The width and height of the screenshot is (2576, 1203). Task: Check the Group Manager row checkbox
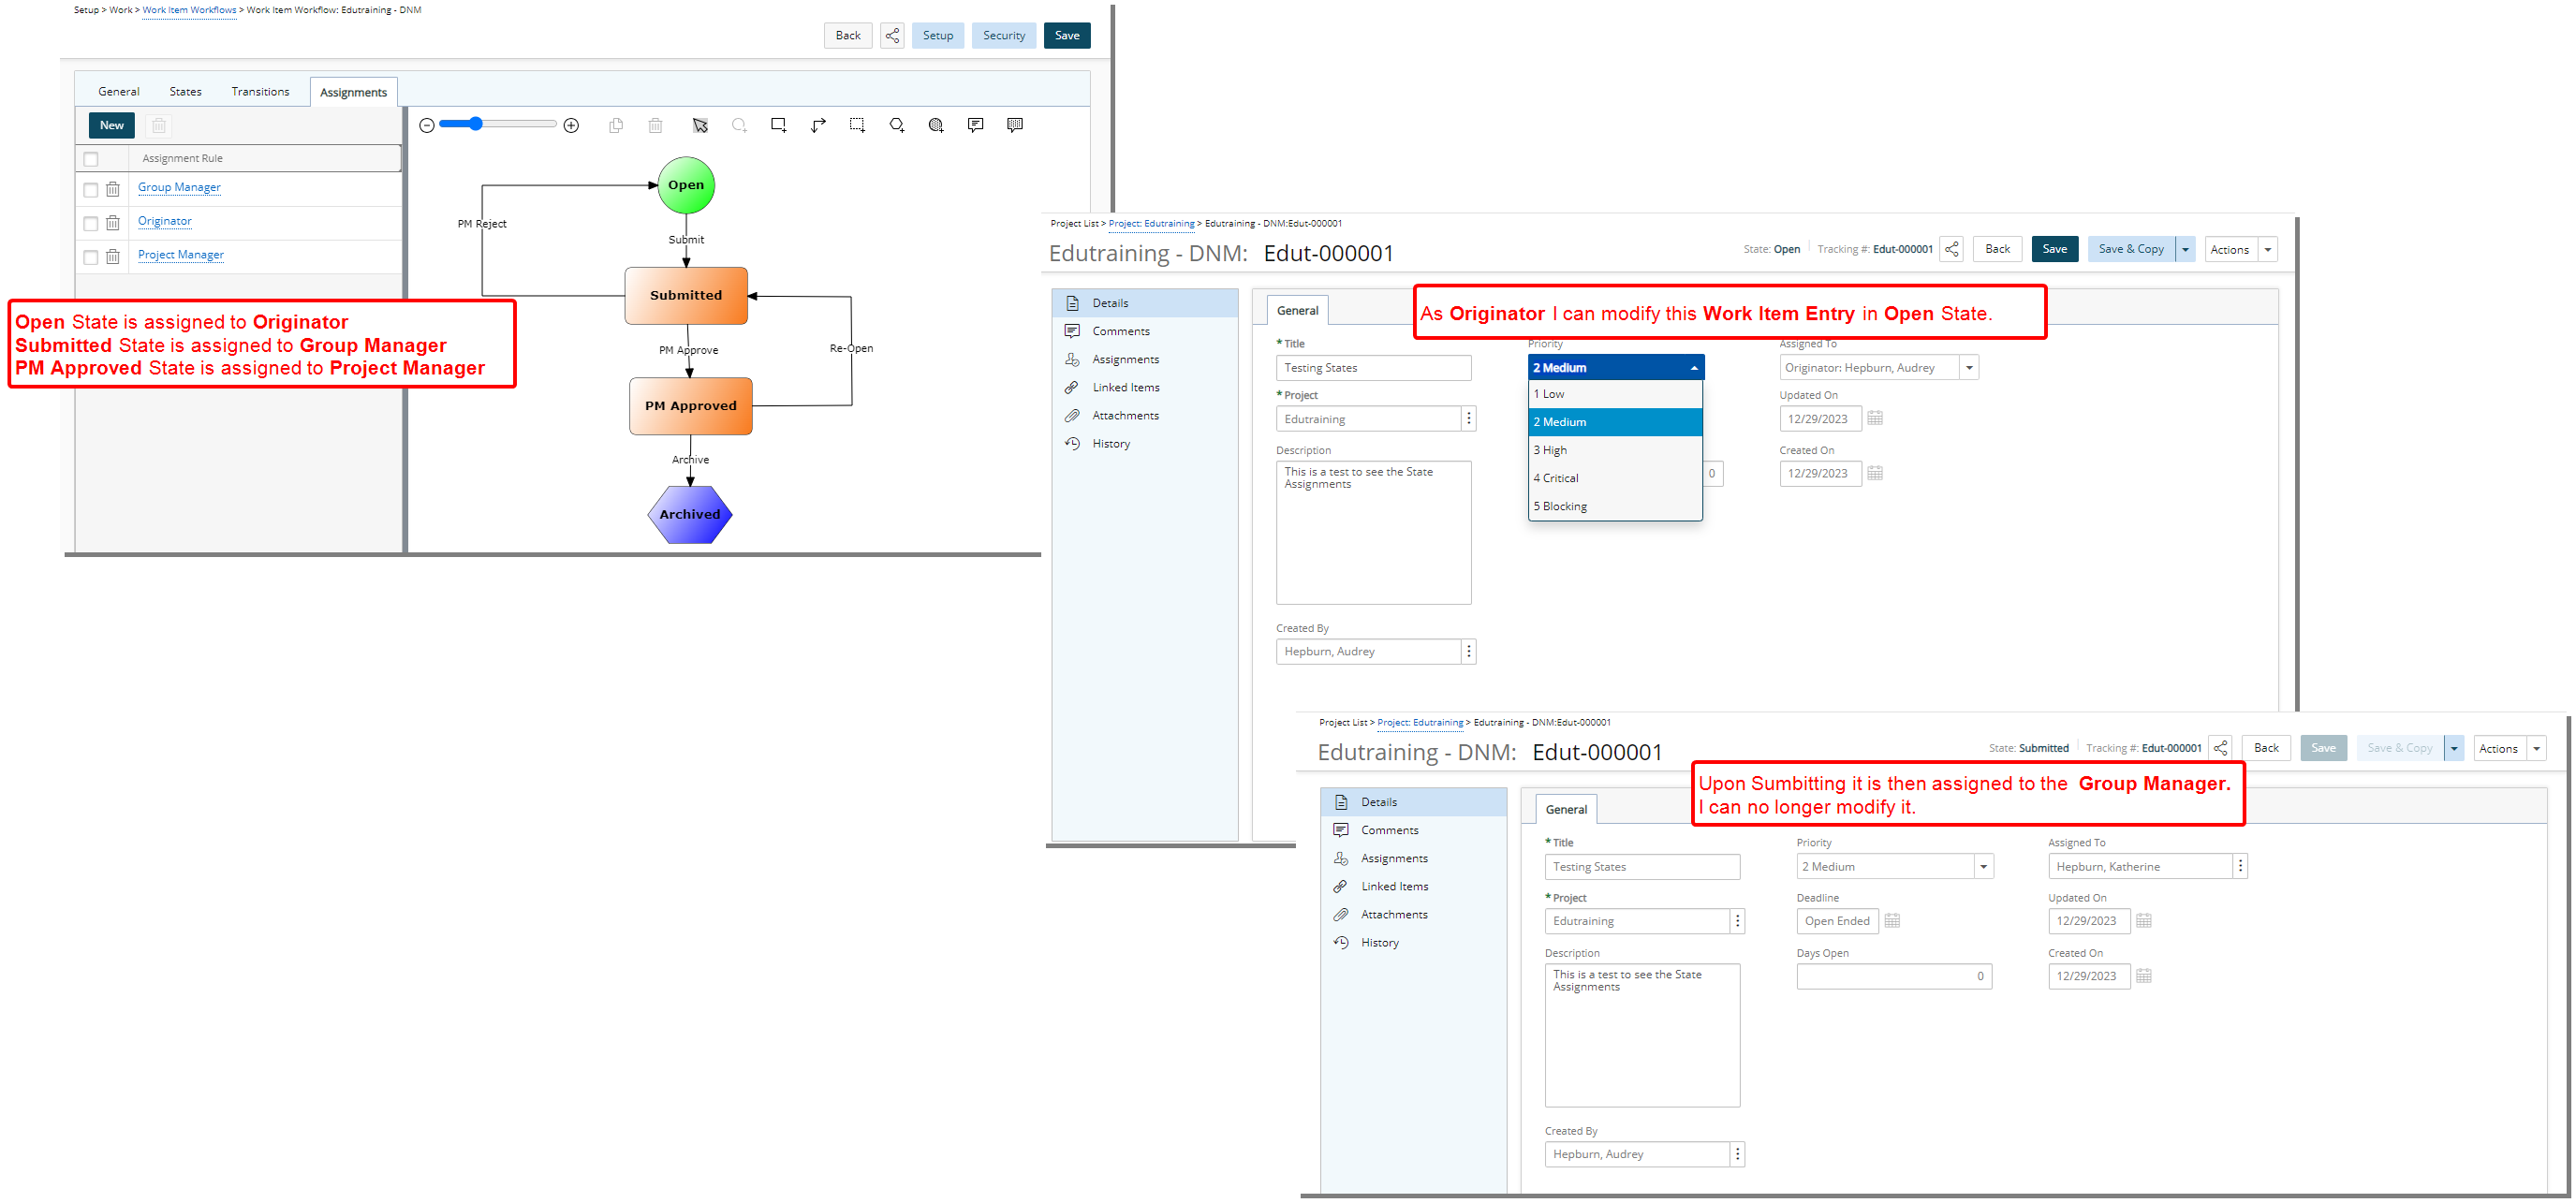(91, 190)
